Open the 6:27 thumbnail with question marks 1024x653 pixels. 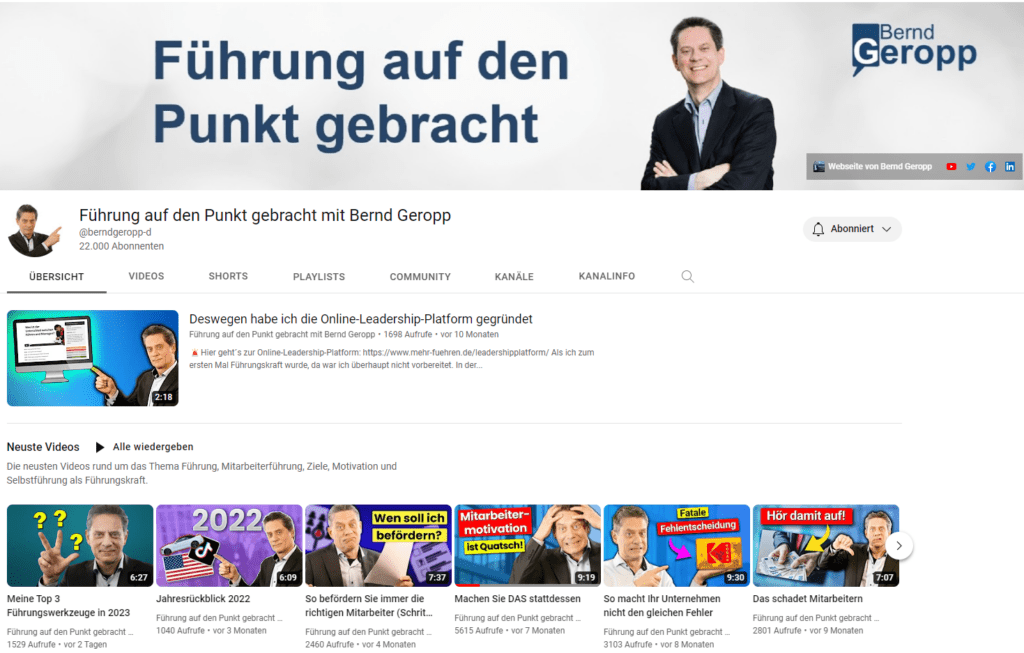point(80,545)
